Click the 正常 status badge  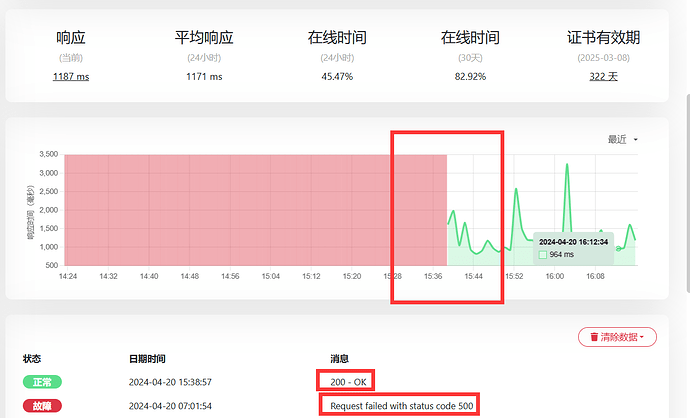42,382
